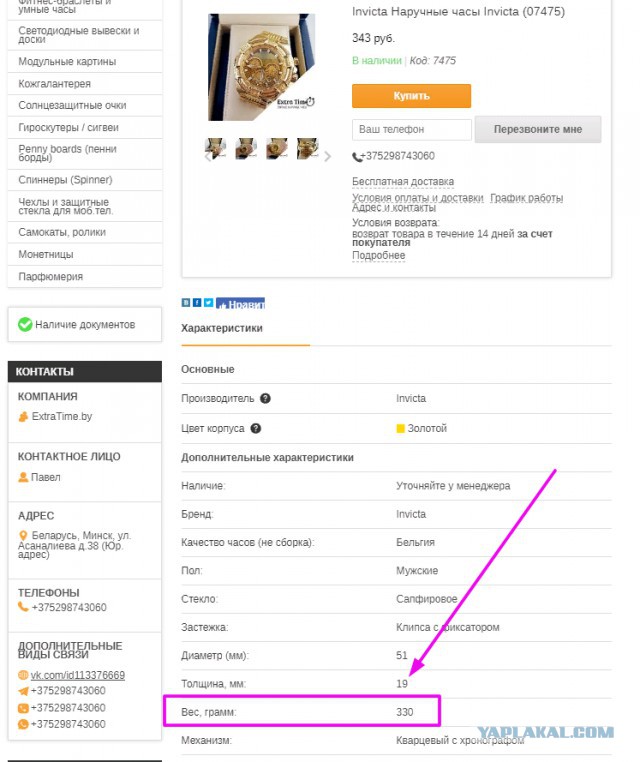Image resolution: width=640 pixels, height=762 pixels.
Task: Click the Facebook share icon
Action: 197,303
